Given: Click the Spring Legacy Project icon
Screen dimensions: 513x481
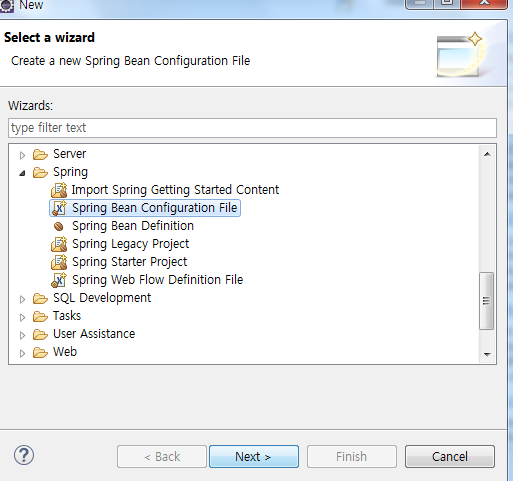Looking at the screenshot, I should (59, 244).
